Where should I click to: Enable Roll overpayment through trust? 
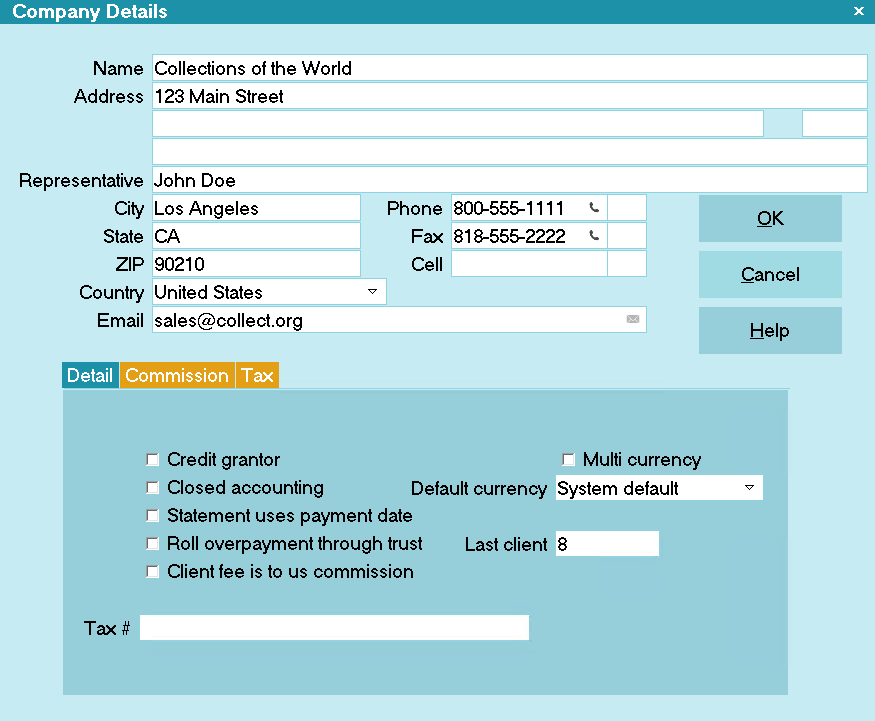(152, 543)
